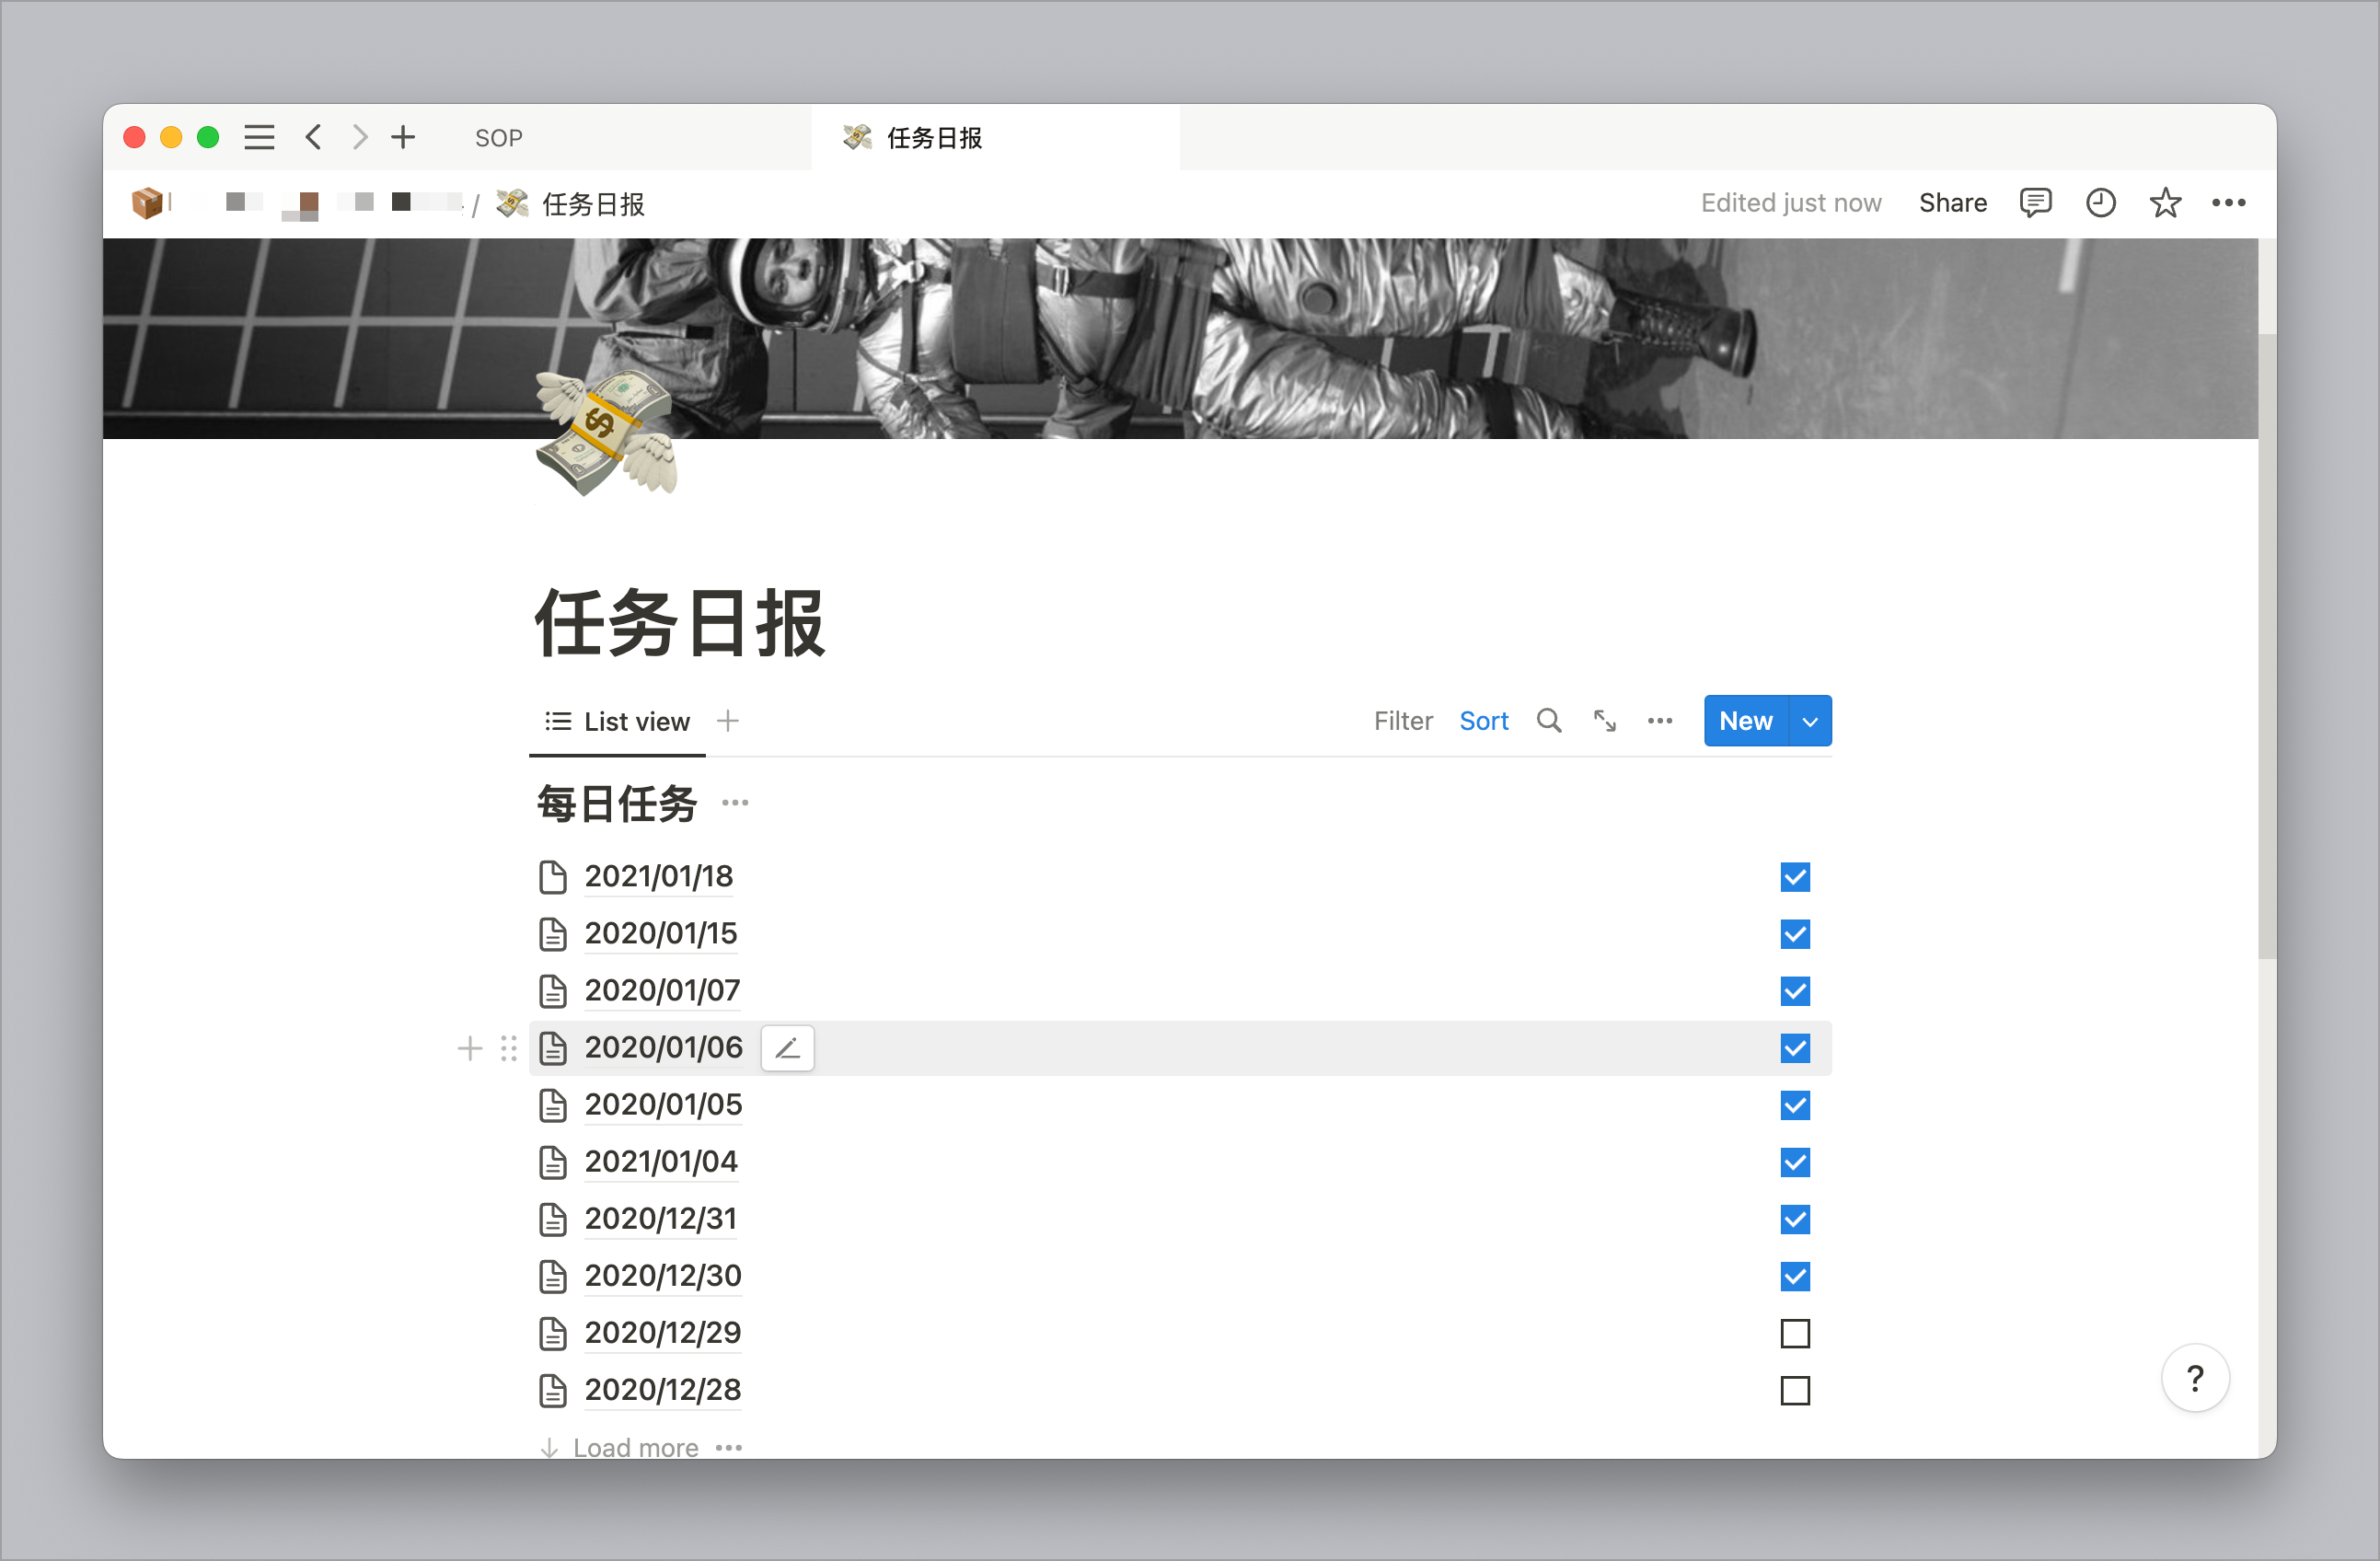Uncheck the 2020/01/05 checkbox
Viewport: 2380px width, 1561px height.
pyautogui.click(x=1795, y=1105)
